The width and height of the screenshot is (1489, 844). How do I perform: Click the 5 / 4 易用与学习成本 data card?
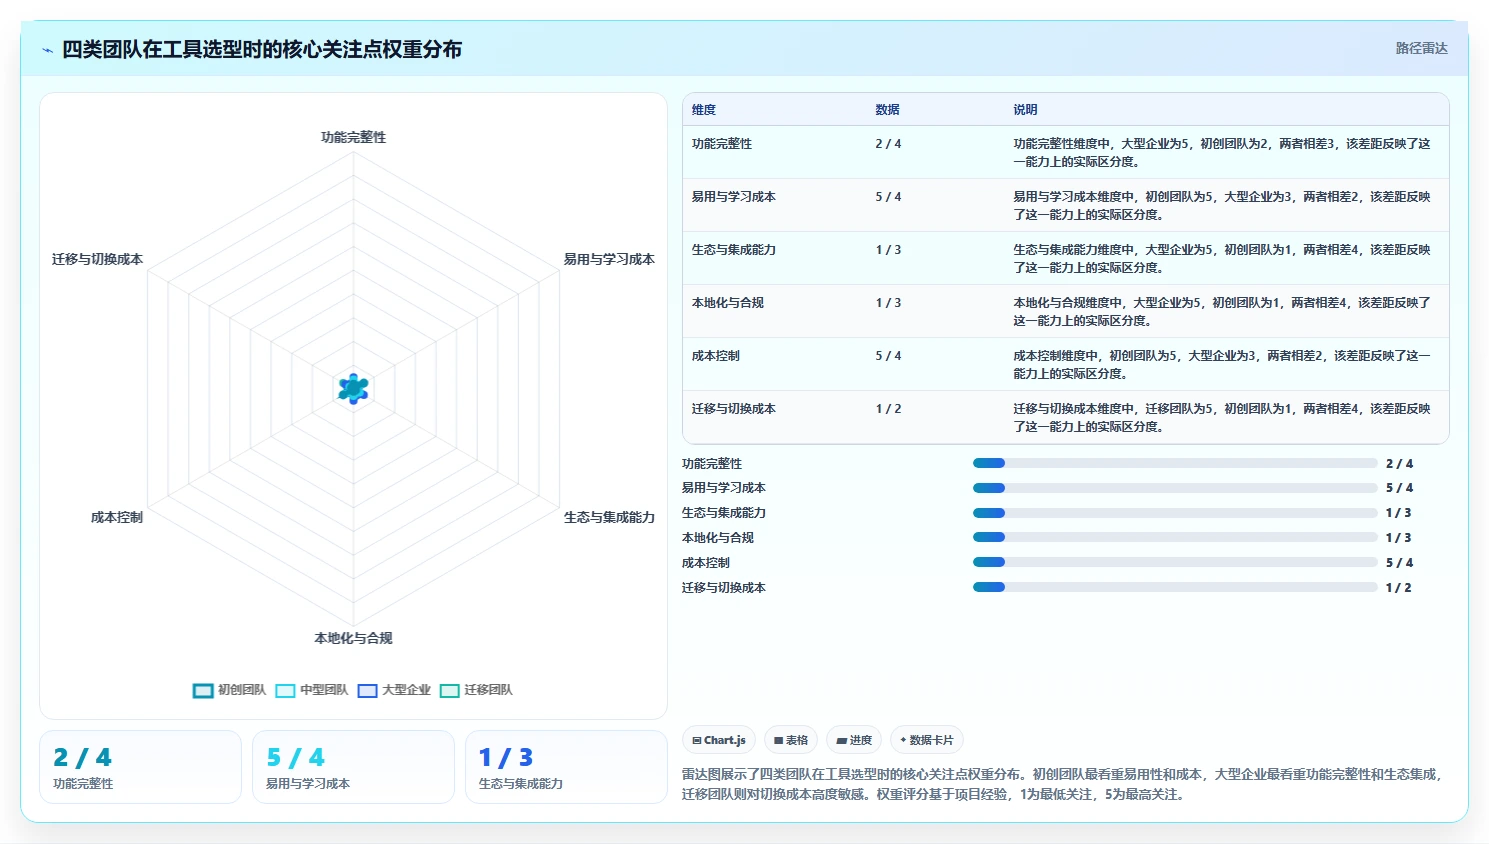click(x=353, y=767)
